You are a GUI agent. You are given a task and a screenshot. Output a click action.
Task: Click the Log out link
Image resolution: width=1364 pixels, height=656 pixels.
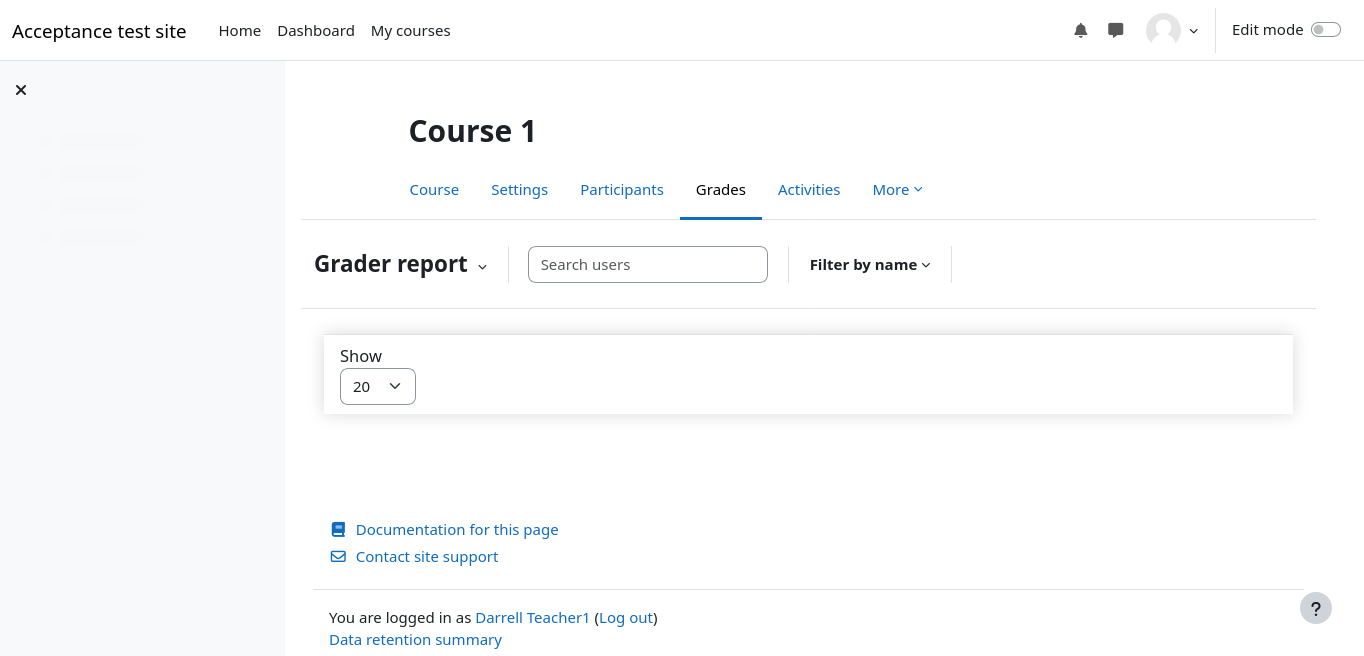tap(626, 618)
